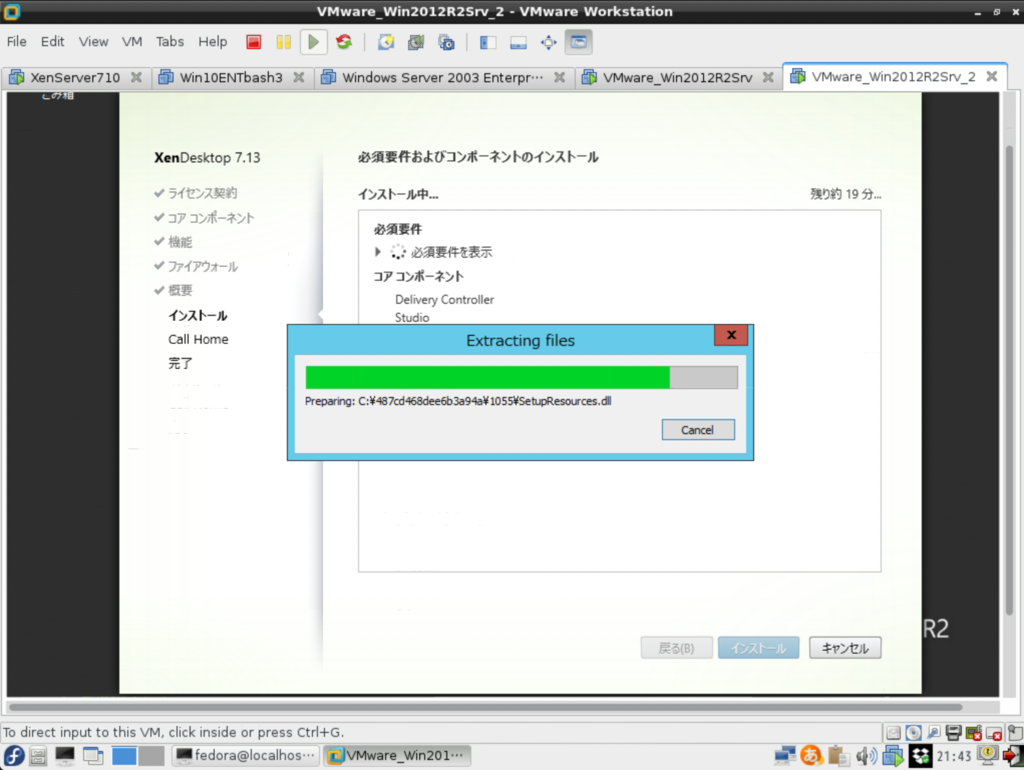Toggle the thumbnail bar view icon
The image size is (1024, 770).
coord(519,42)
